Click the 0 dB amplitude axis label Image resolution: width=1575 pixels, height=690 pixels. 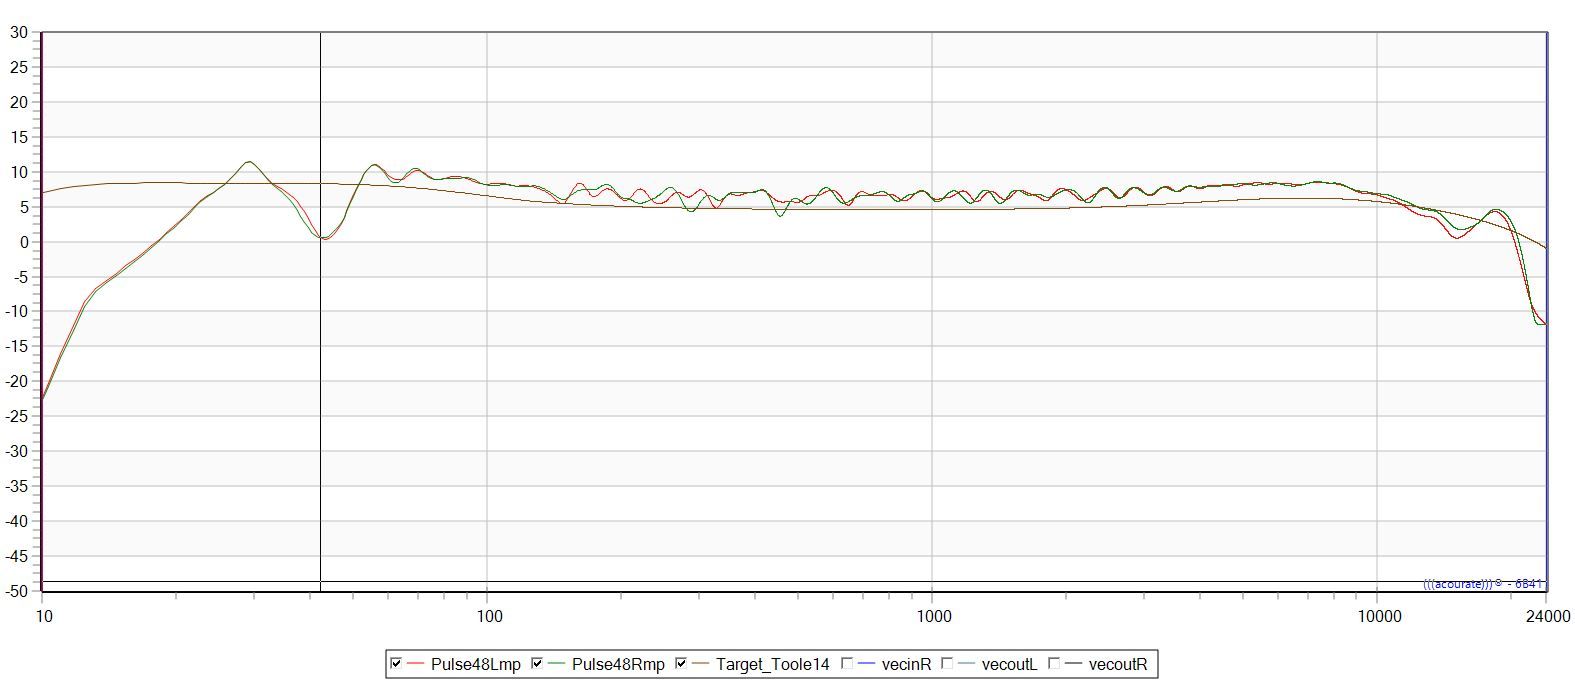coord(24,242)
